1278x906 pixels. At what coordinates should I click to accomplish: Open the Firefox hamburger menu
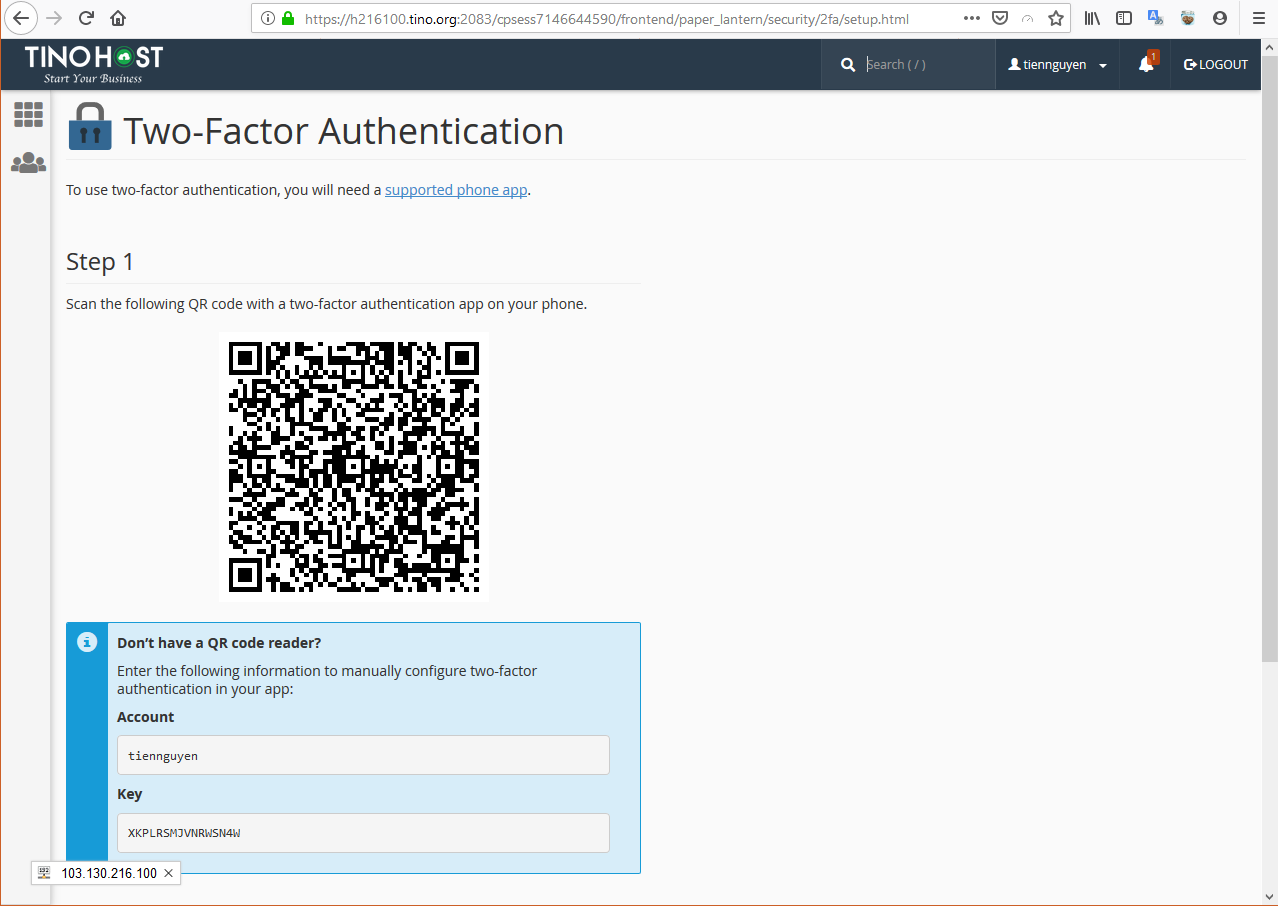click(1259, 18)
